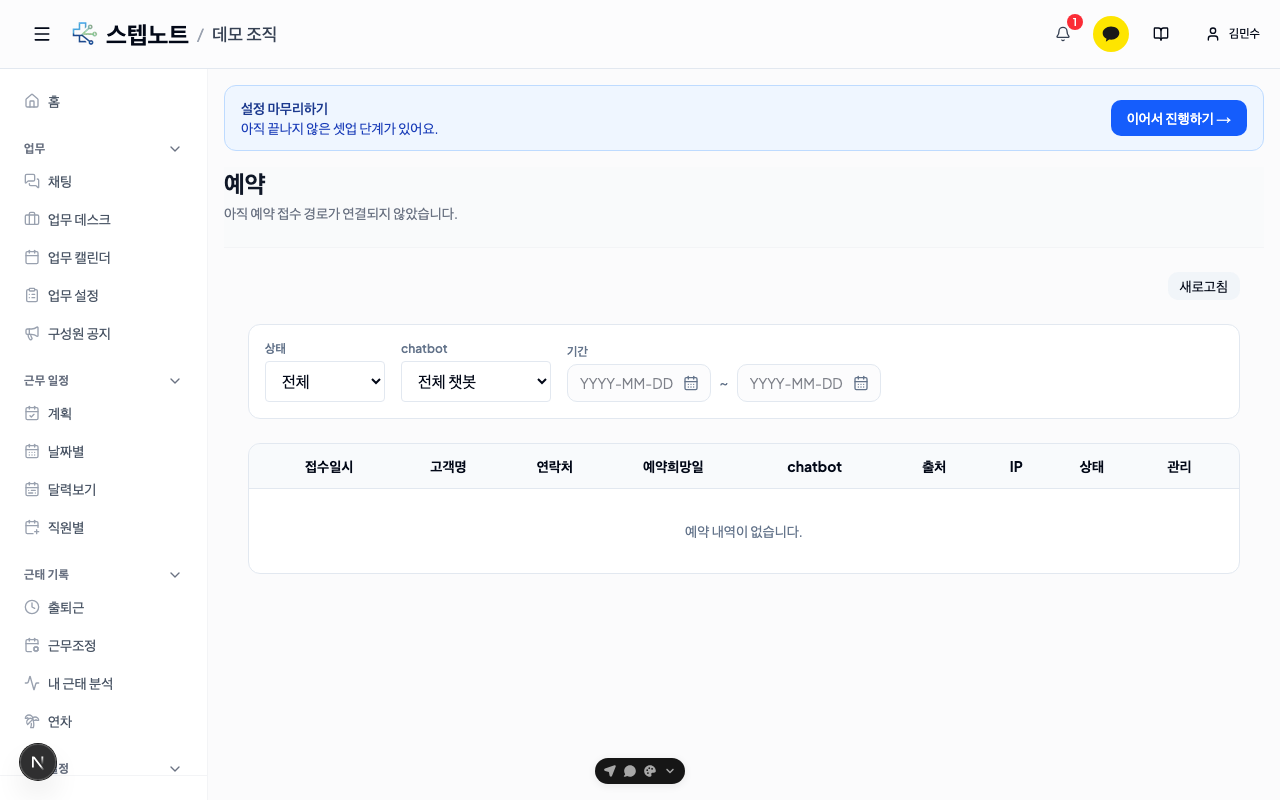Image resolution: width=1280 pixels, height=800 pixels.
Task: Open 구성원 공지 in the sidebar
Action: pyautogui.click(x=104, y=333)
